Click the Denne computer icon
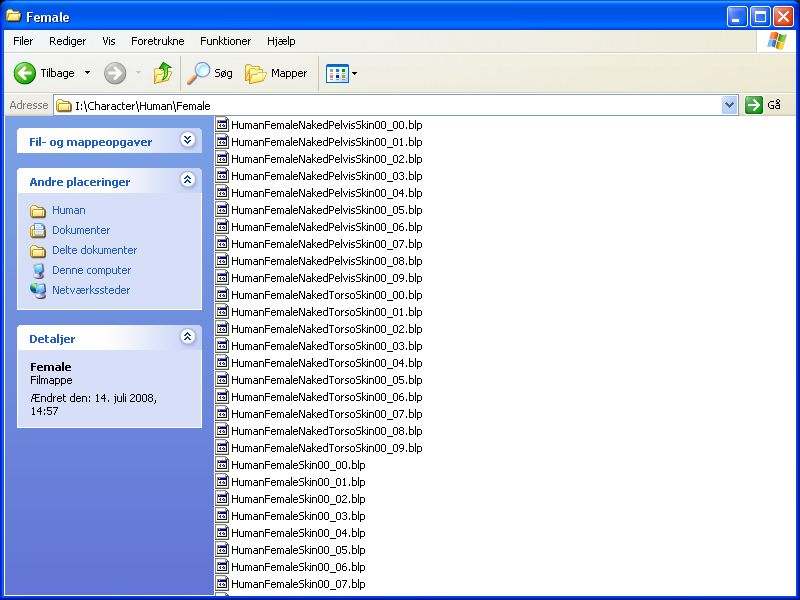The height and width of the screenshot is (600, 800). pos(38,270)
